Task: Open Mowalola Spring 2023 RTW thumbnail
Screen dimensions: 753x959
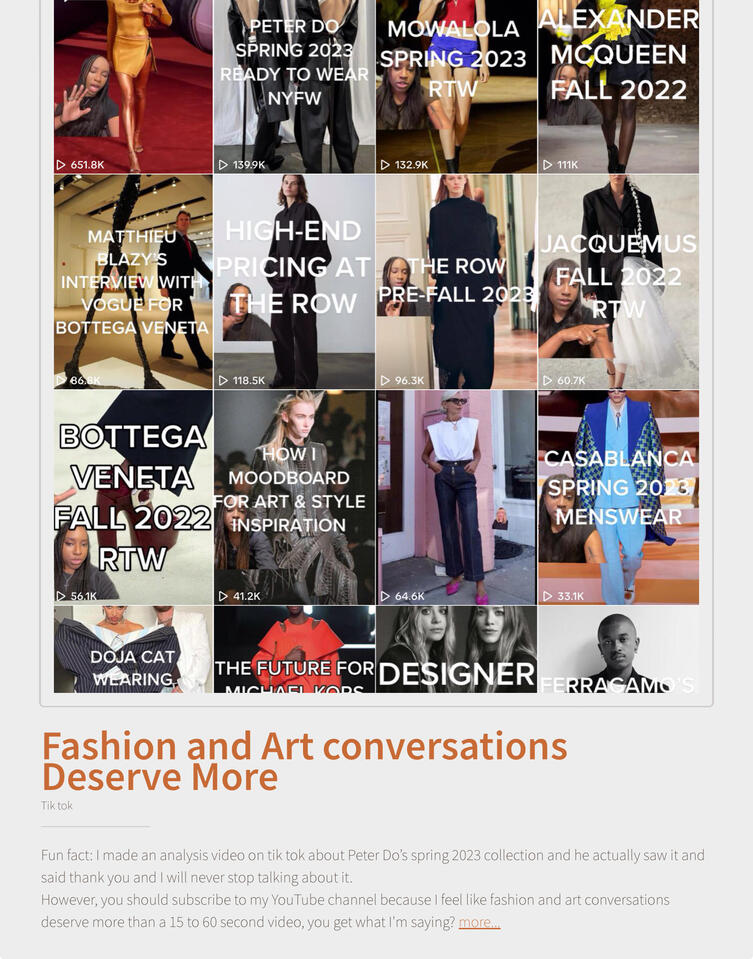Action: tap(456, 86)
